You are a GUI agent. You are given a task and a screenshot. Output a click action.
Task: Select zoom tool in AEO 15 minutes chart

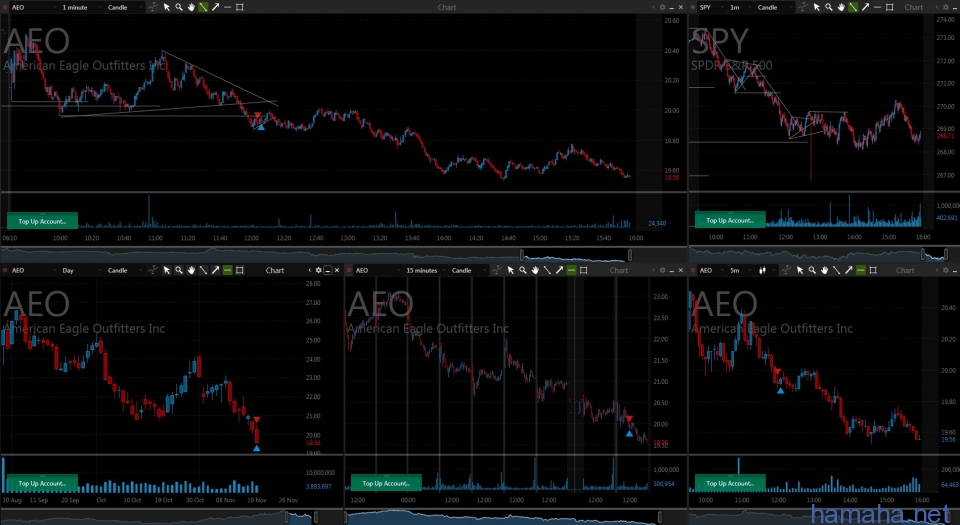click(522, 270)
